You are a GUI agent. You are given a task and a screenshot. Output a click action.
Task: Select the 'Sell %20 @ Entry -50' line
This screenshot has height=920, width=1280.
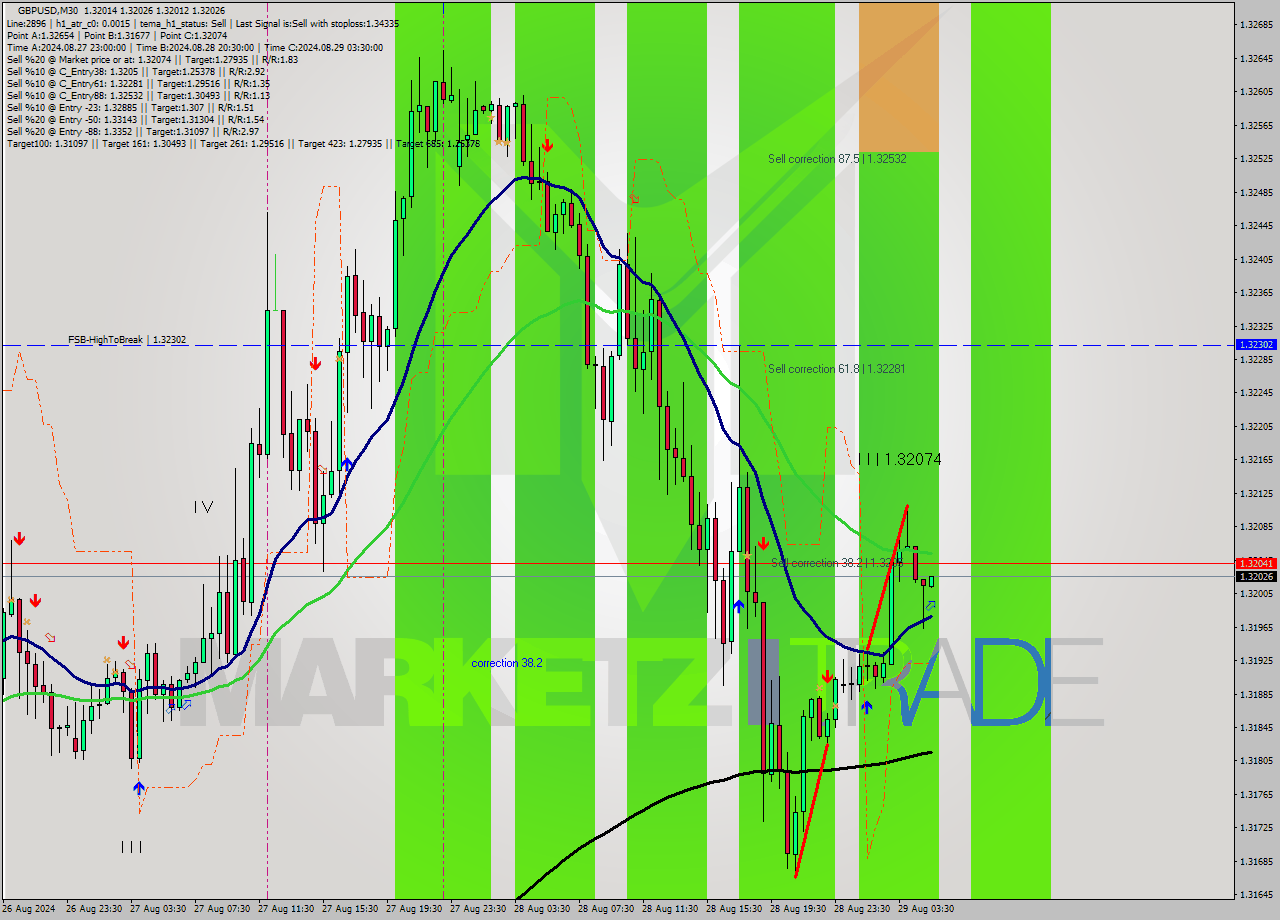(135, 120)
